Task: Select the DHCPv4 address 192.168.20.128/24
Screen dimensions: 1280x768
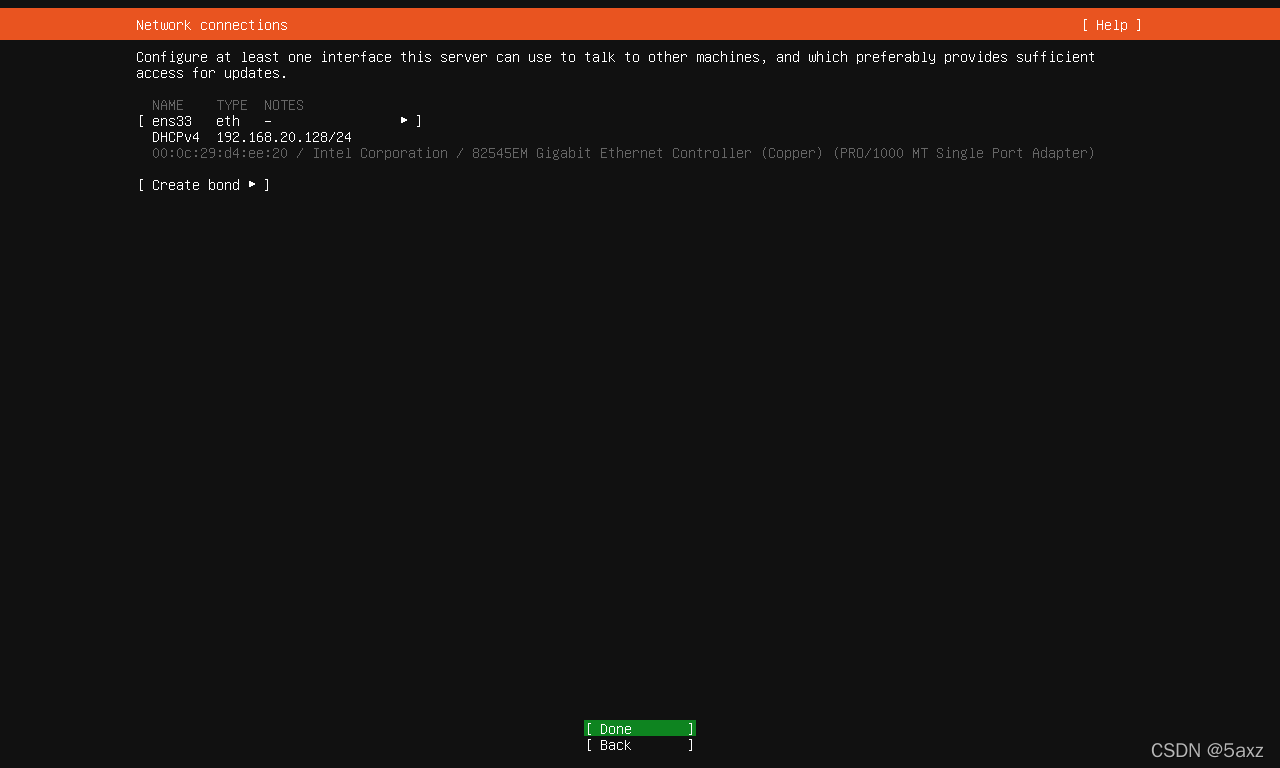Action: (x=284, y=137)
